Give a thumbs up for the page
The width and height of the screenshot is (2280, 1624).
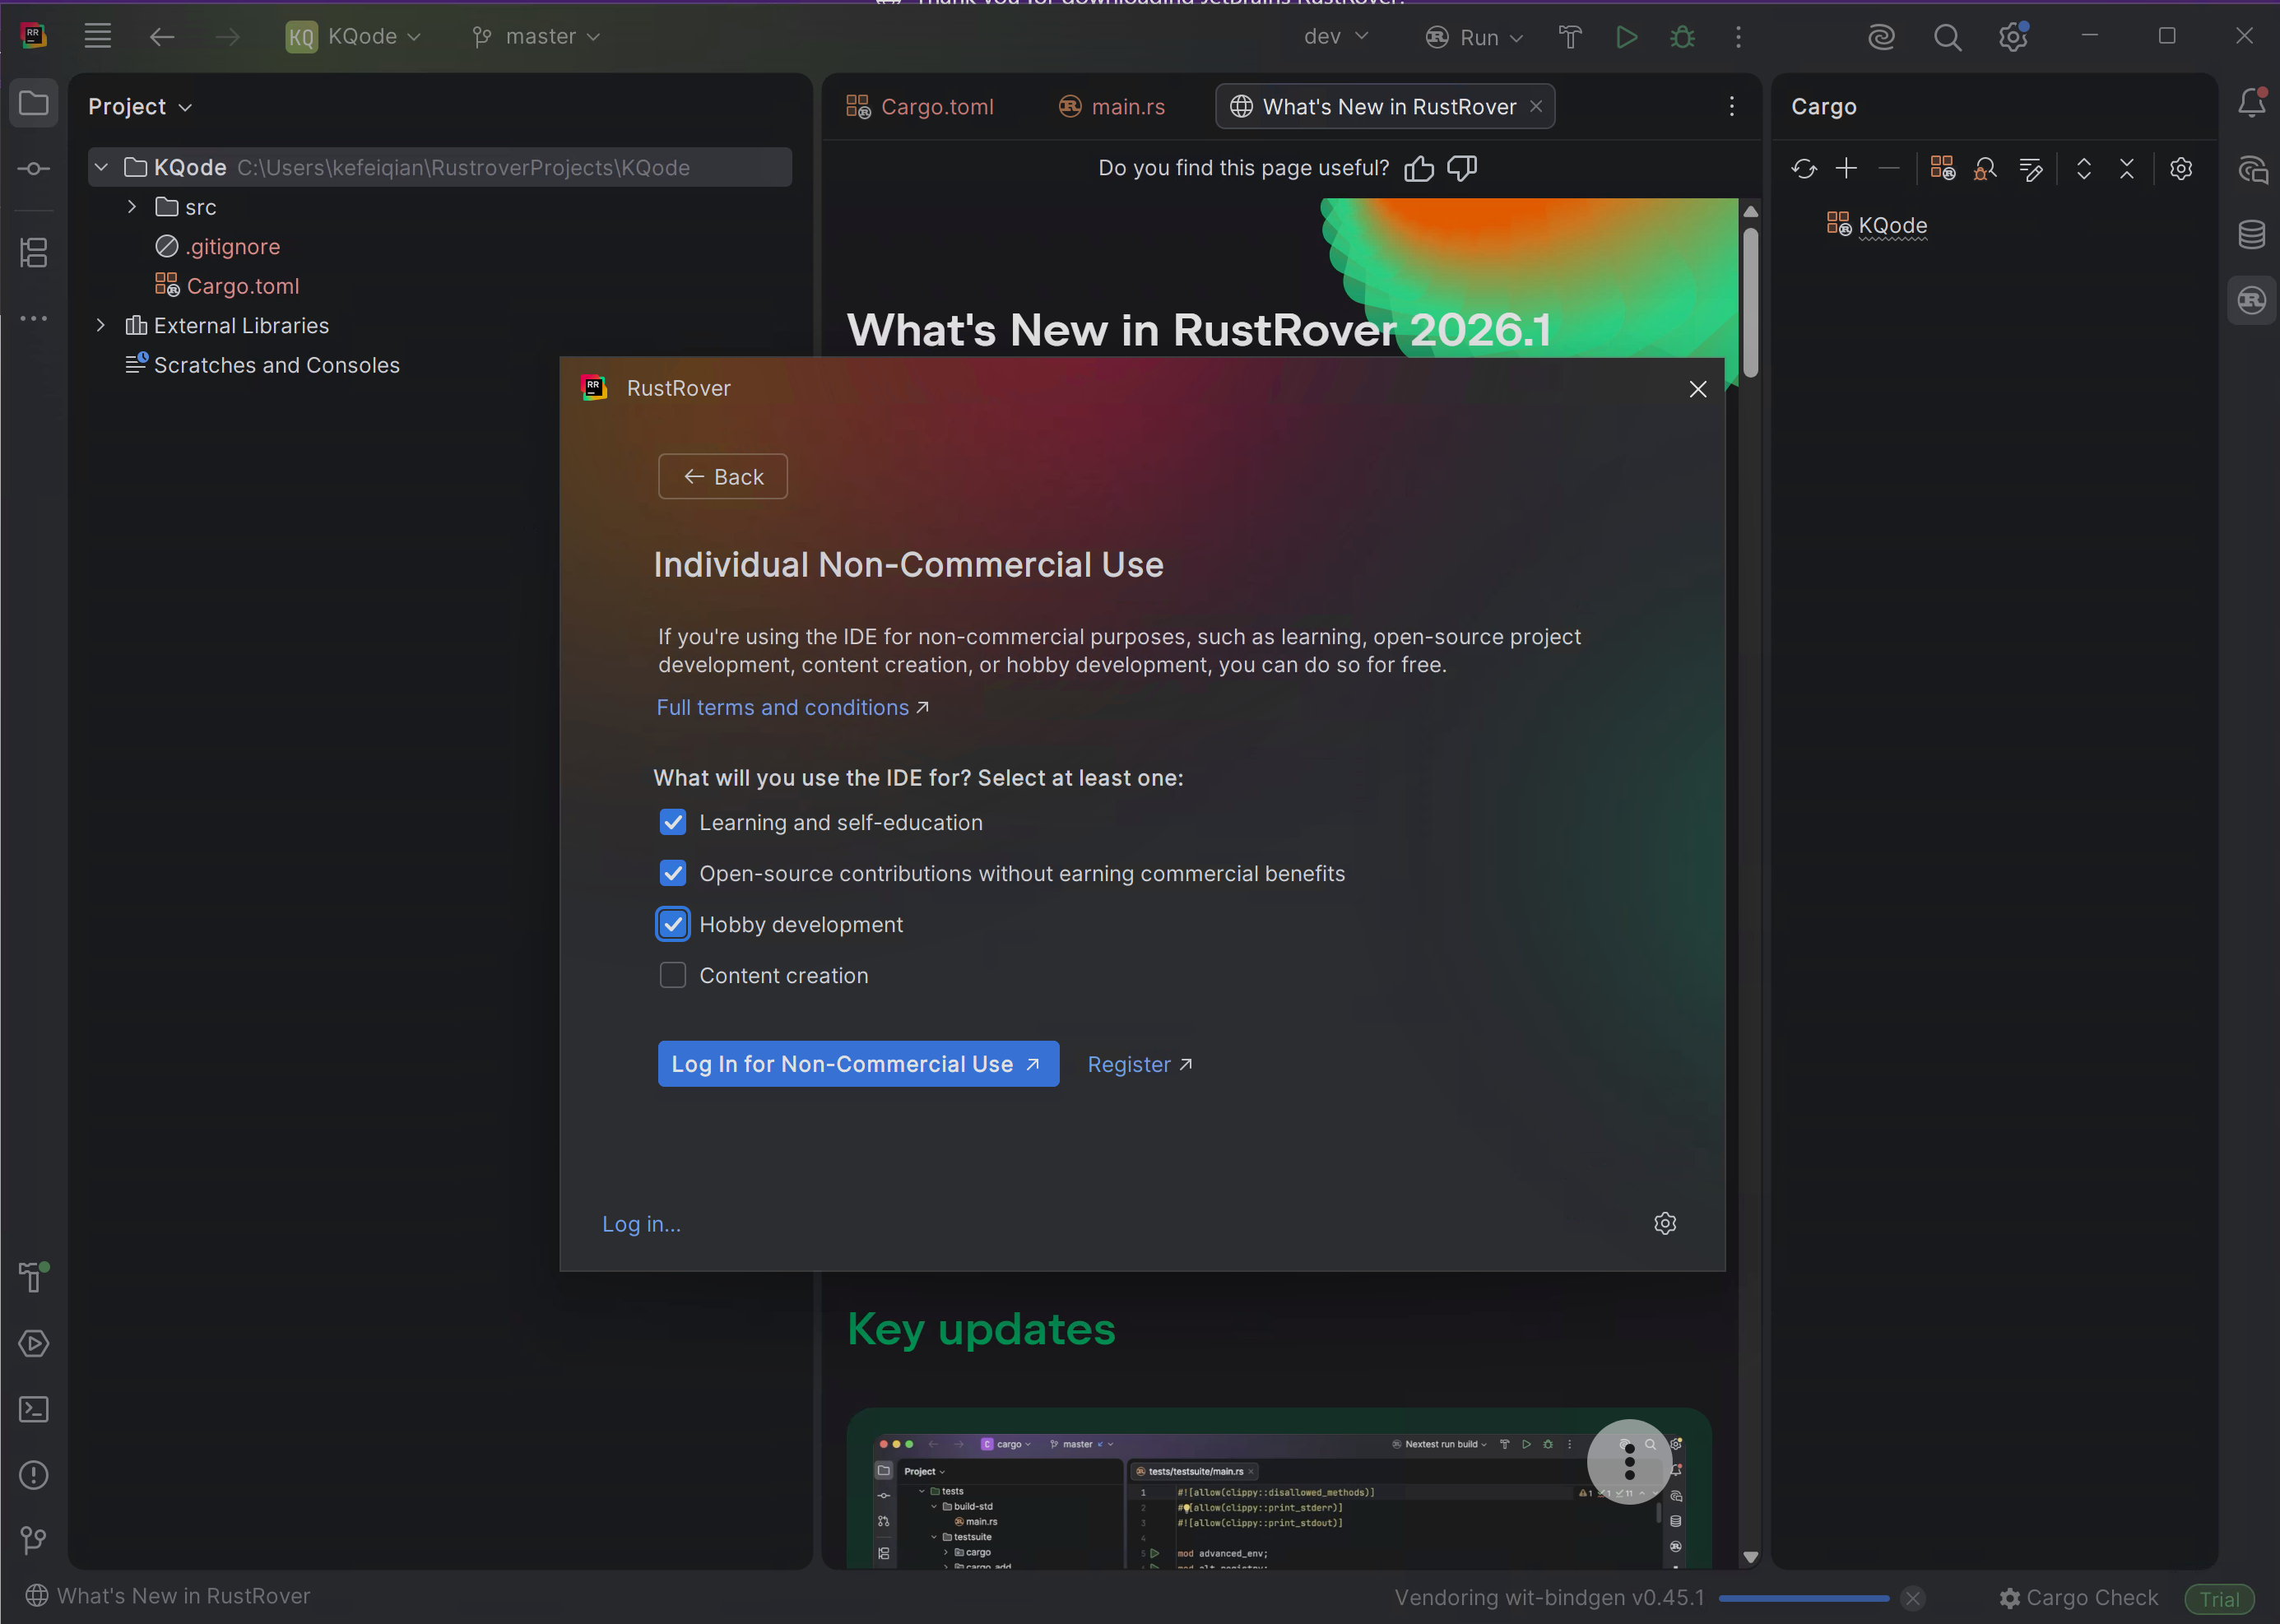[x=1419, y=169]
